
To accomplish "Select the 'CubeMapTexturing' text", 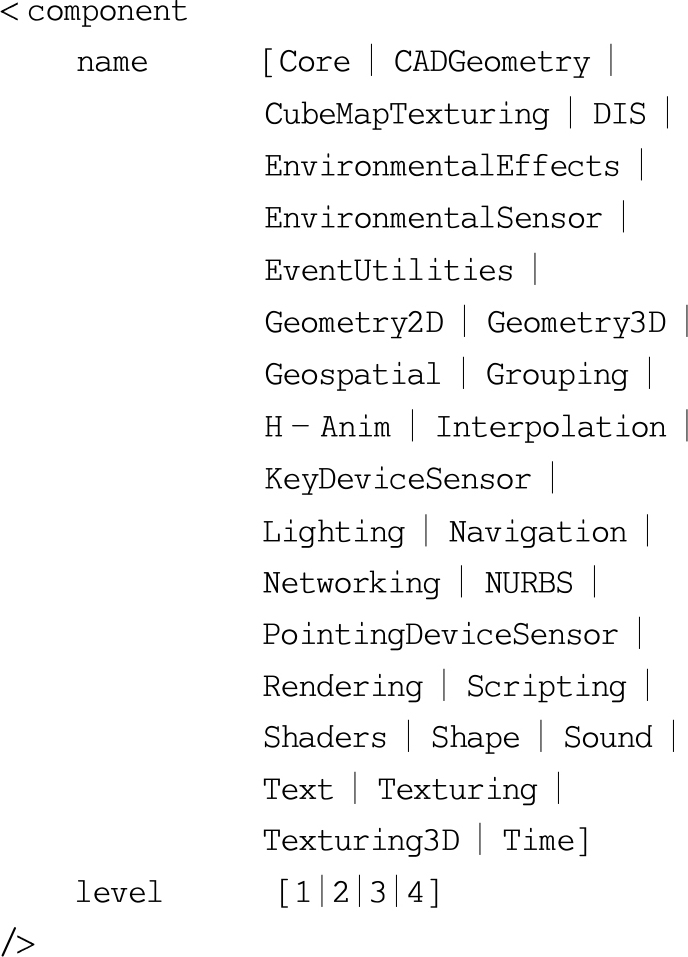I will (x=406, y=115).
